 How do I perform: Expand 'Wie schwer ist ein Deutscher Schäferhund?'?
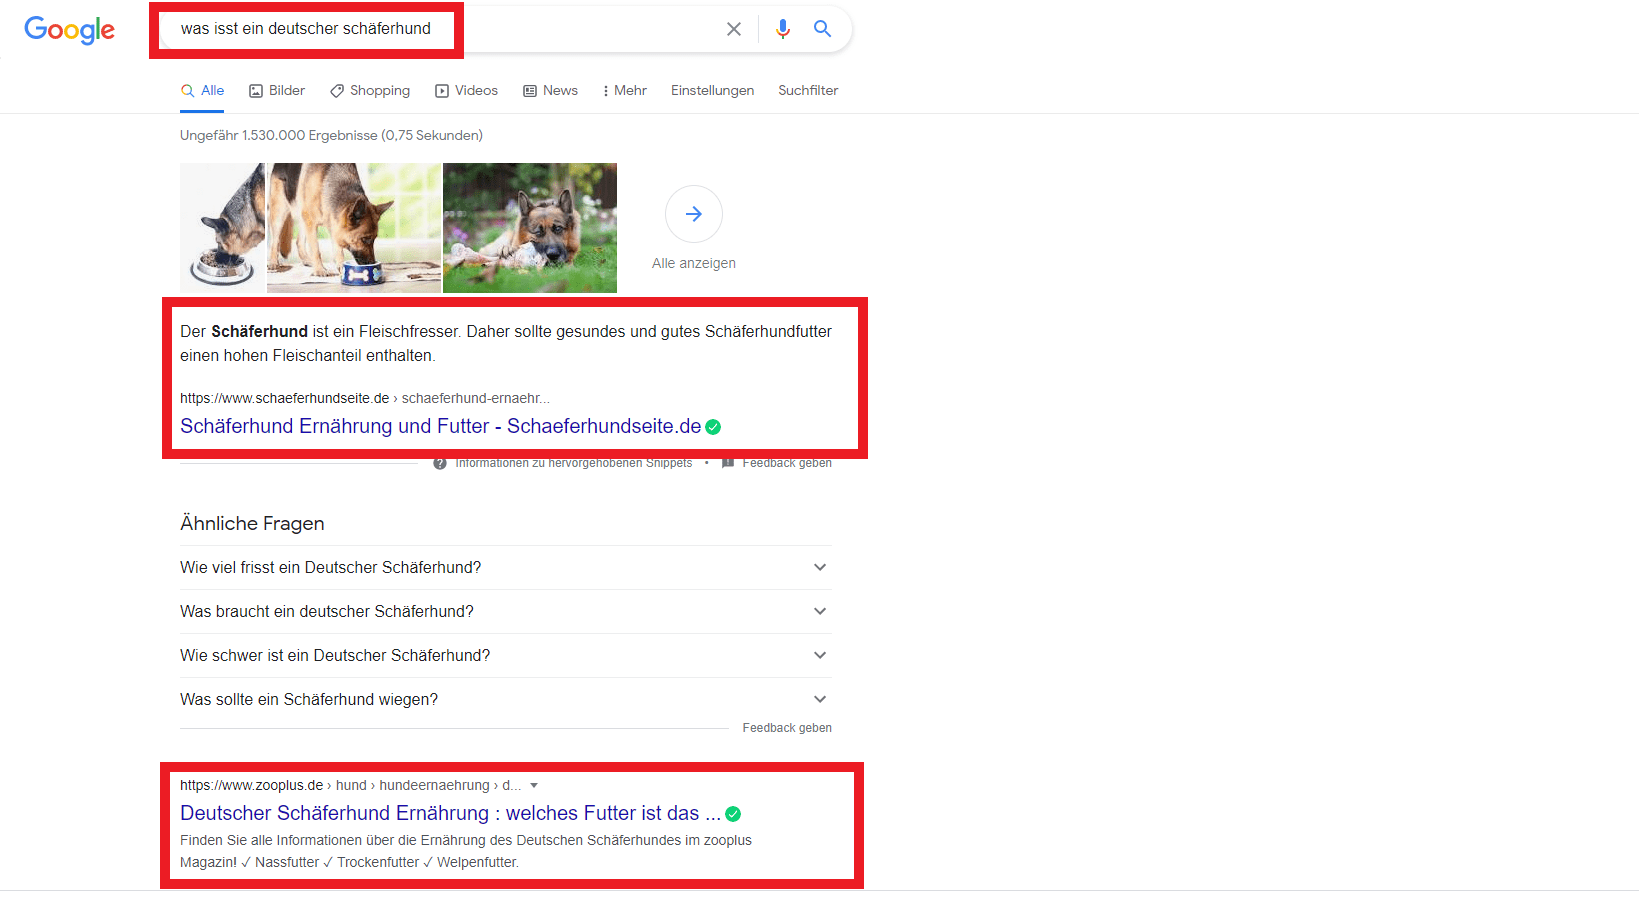click(x=506, y=655)
